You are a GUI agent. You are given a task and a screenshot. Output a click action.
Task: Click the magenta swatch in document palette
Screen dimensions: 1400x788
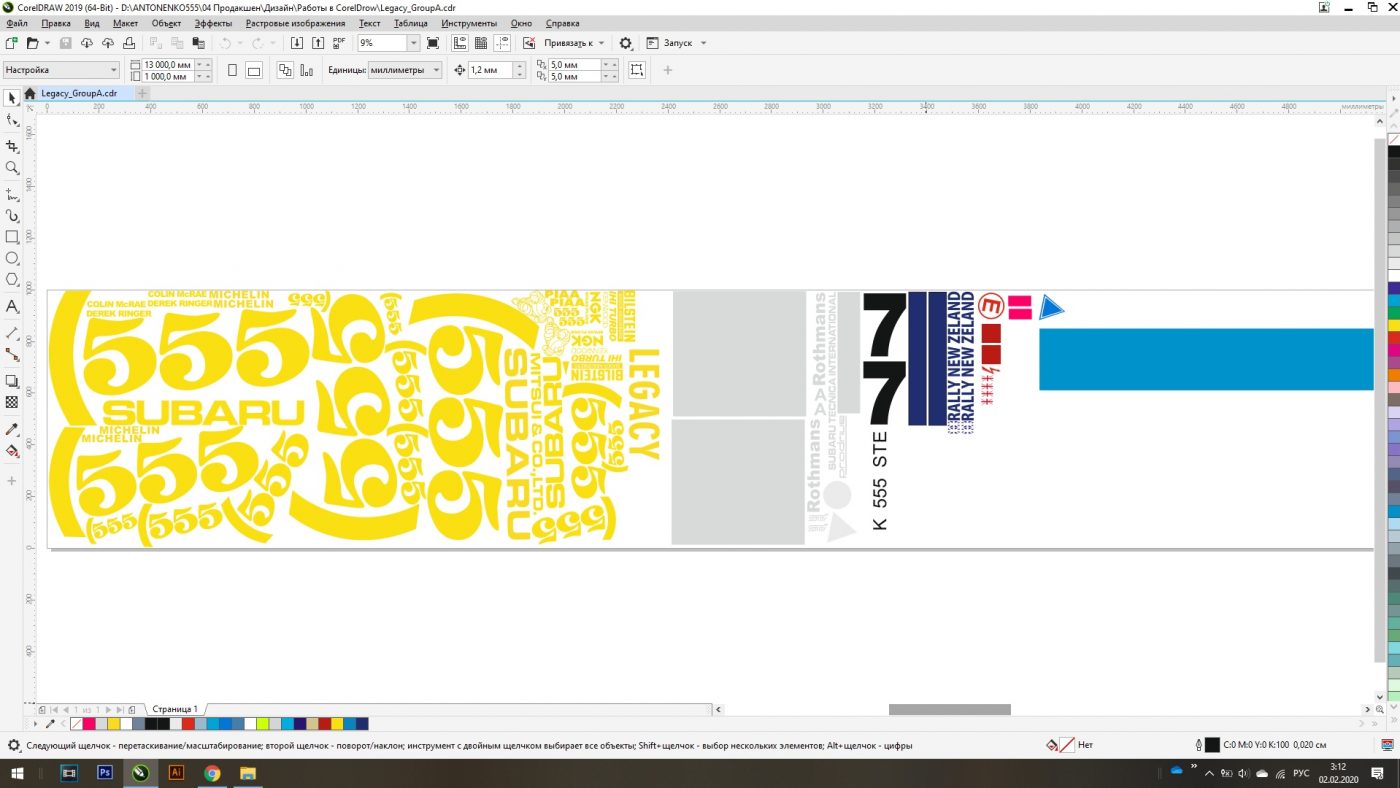point(88,723)
